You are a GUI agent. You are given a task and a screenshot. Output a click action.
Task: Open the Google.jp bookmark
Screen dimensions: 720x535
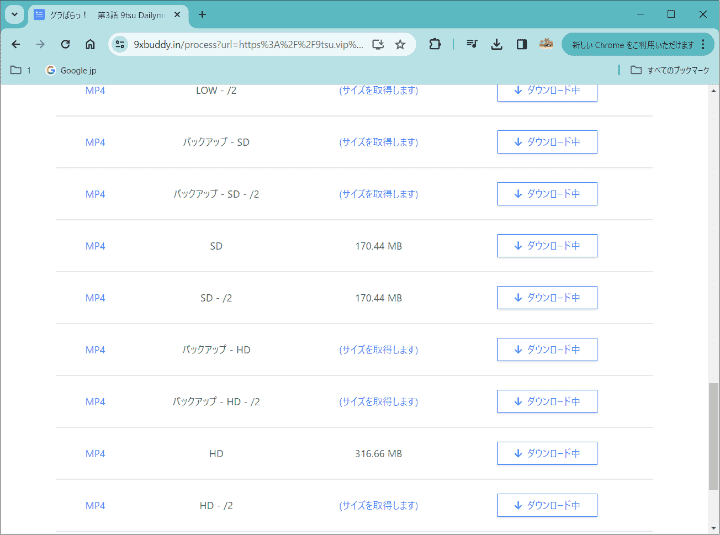click(71, 70)
